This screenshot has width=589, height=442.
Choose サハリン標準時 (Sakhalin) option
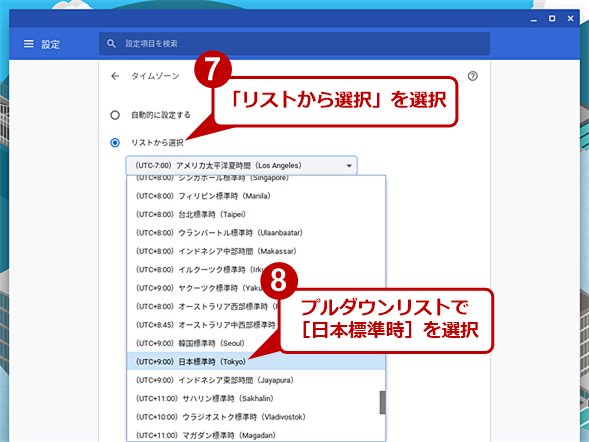pos(254,398)
